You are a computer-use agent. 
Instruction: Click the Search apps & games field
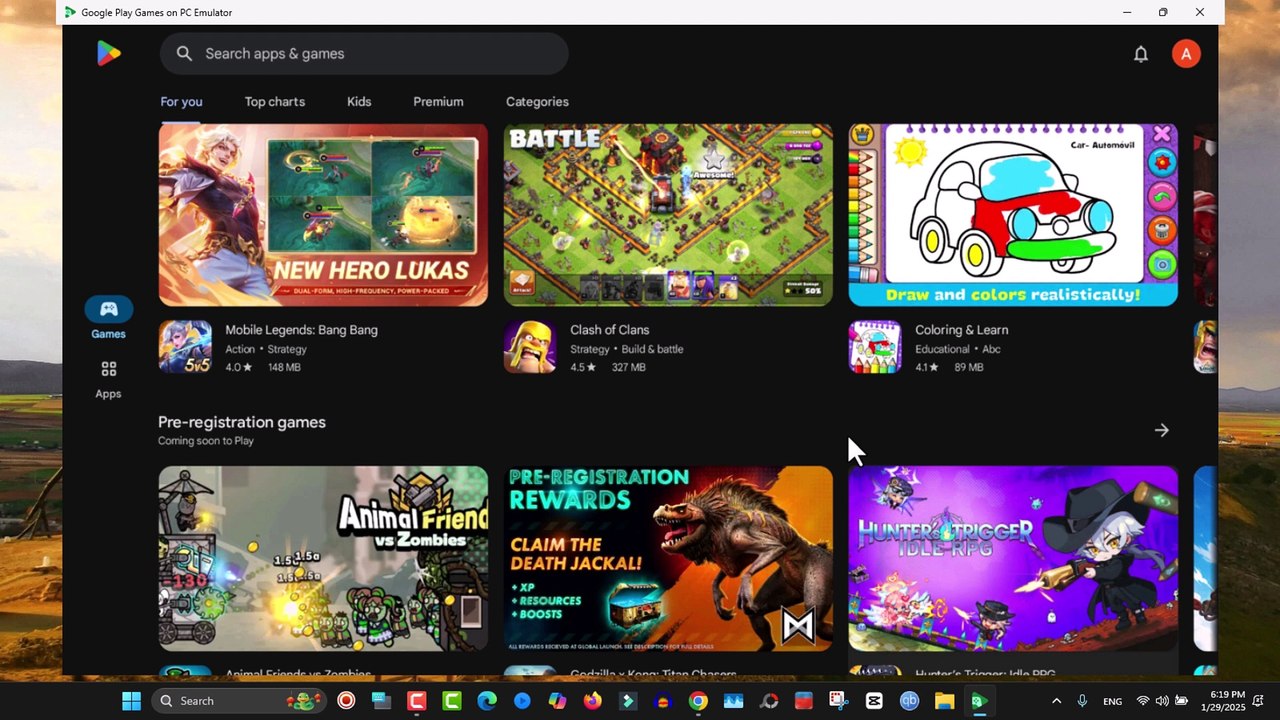pos(364,54)
